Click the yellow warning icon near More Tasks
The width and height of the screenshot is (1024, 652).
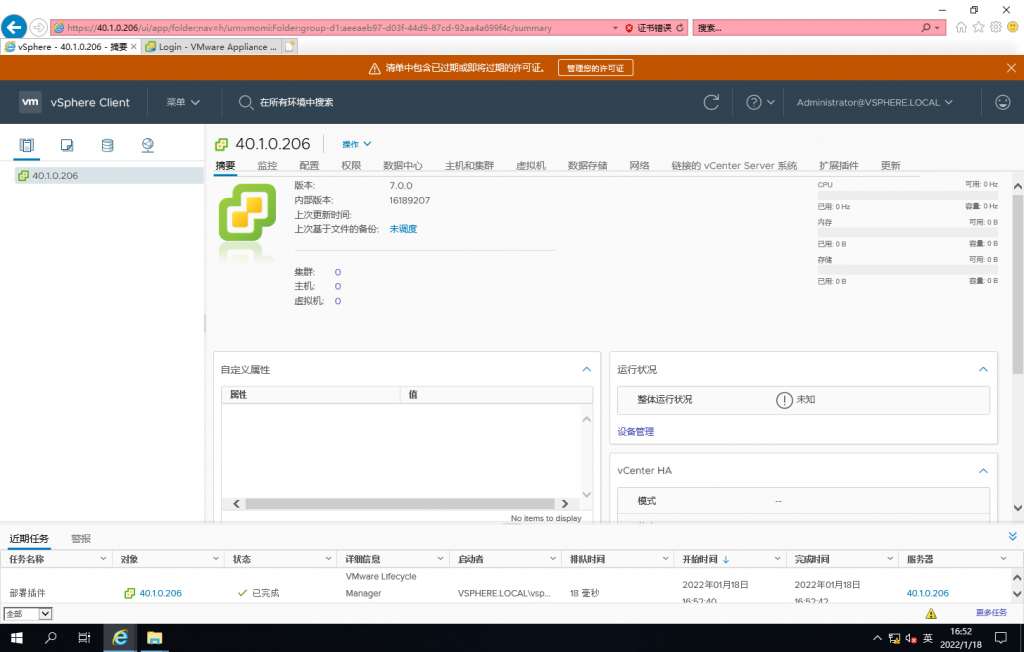point(931,613)
